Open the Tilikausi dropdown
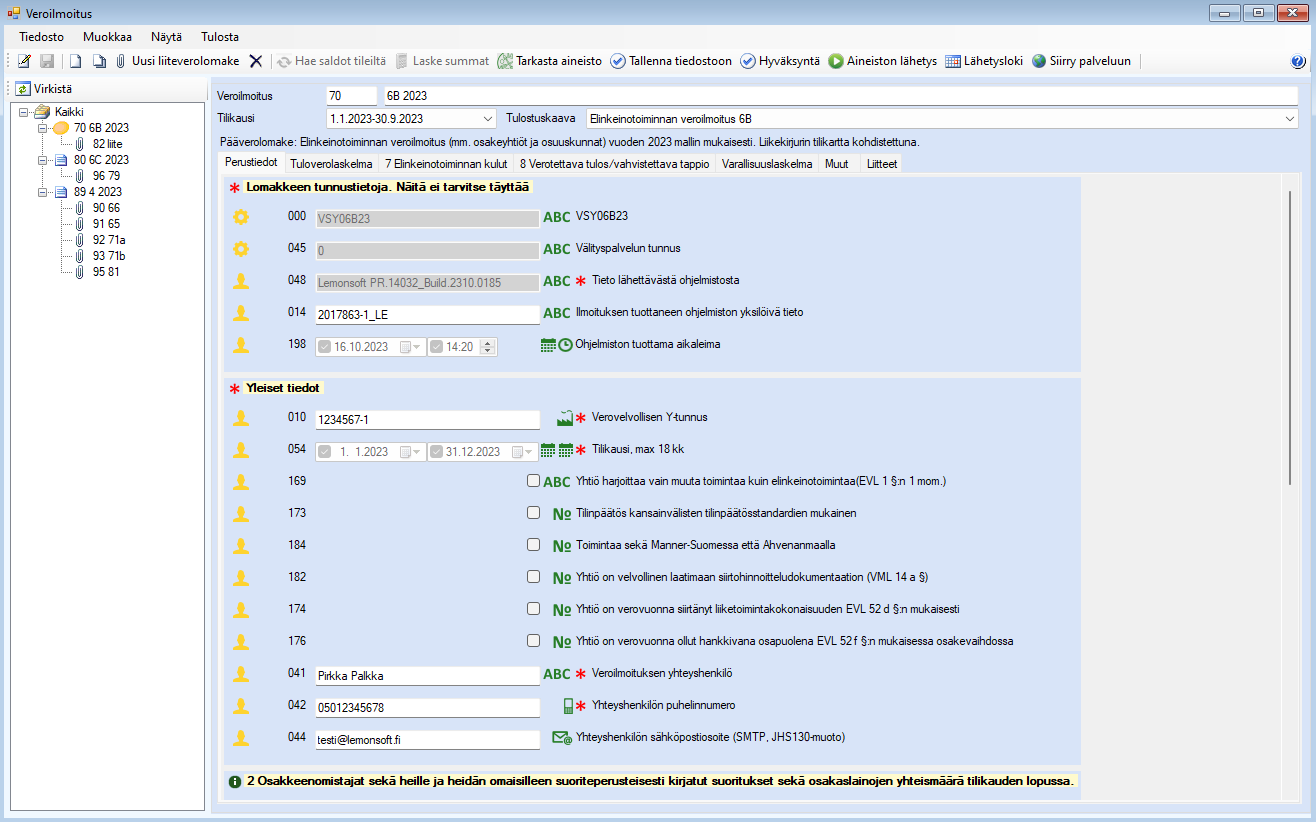 (x=487, y=118)
